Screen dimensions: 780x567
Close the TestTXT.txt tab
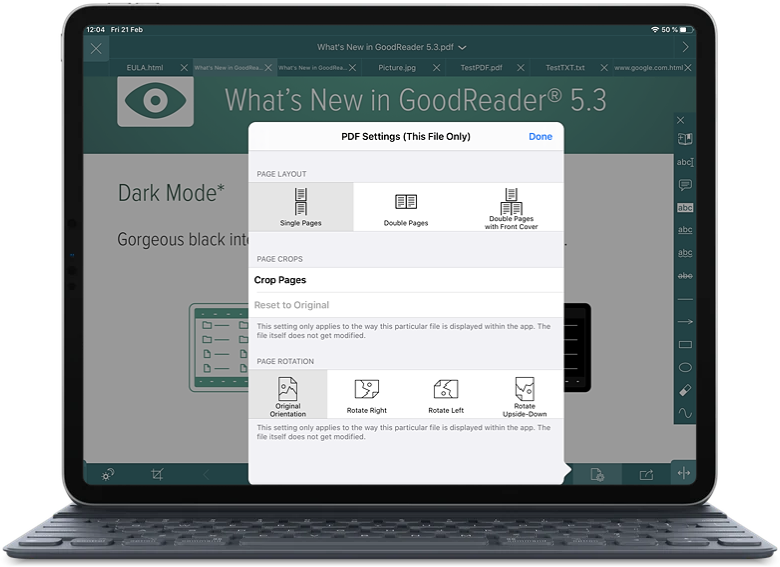pyautogui.click(x=604, y=68)
